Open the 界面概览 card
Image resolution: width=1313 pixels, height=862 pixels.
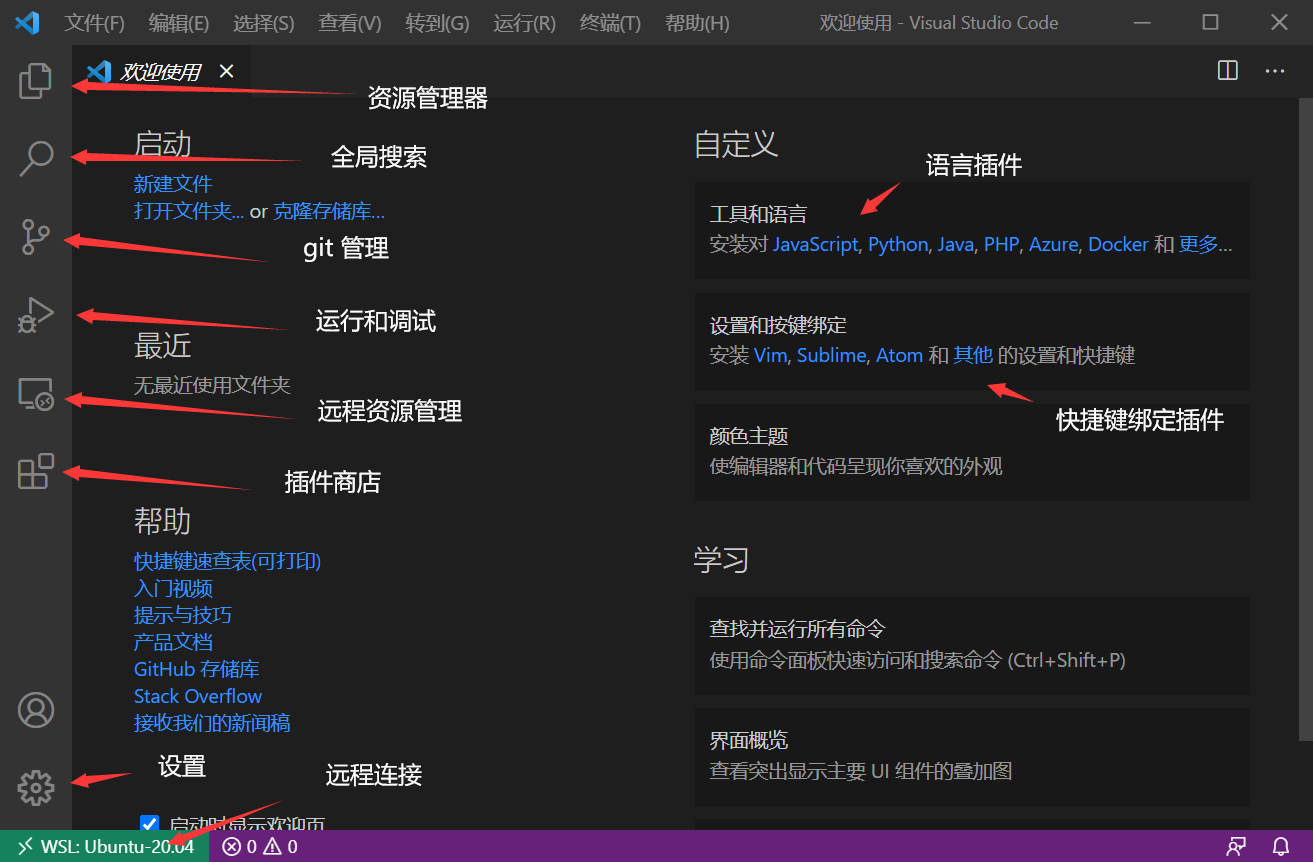(x=972, y=757)
